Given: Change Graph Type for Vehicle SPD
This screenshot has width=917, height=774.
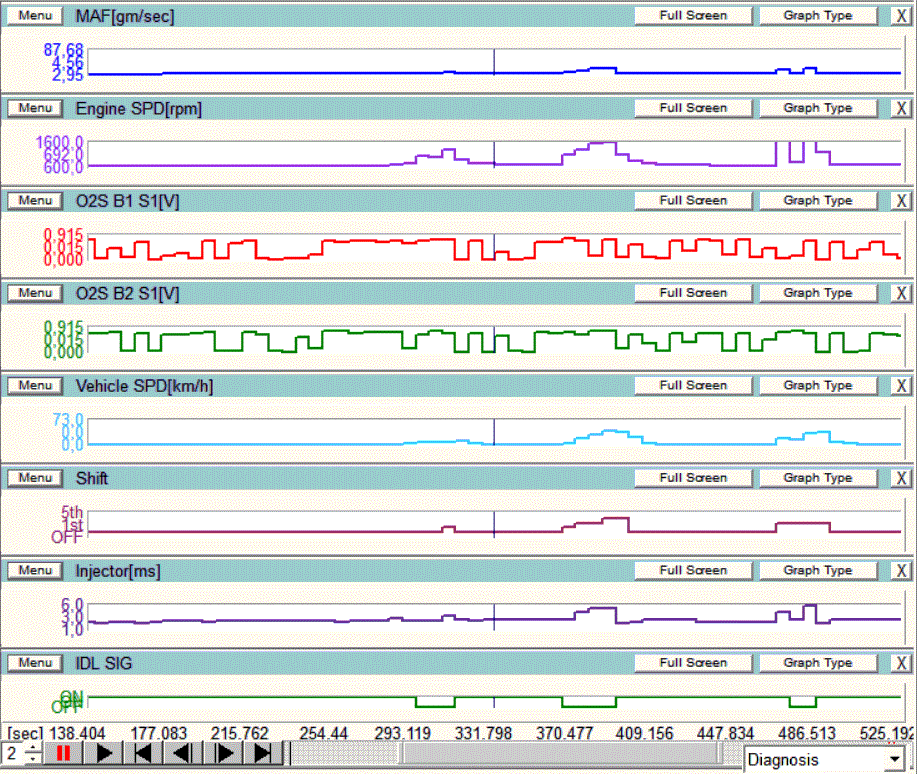Looking at the screenshot, I should [817, 386].
